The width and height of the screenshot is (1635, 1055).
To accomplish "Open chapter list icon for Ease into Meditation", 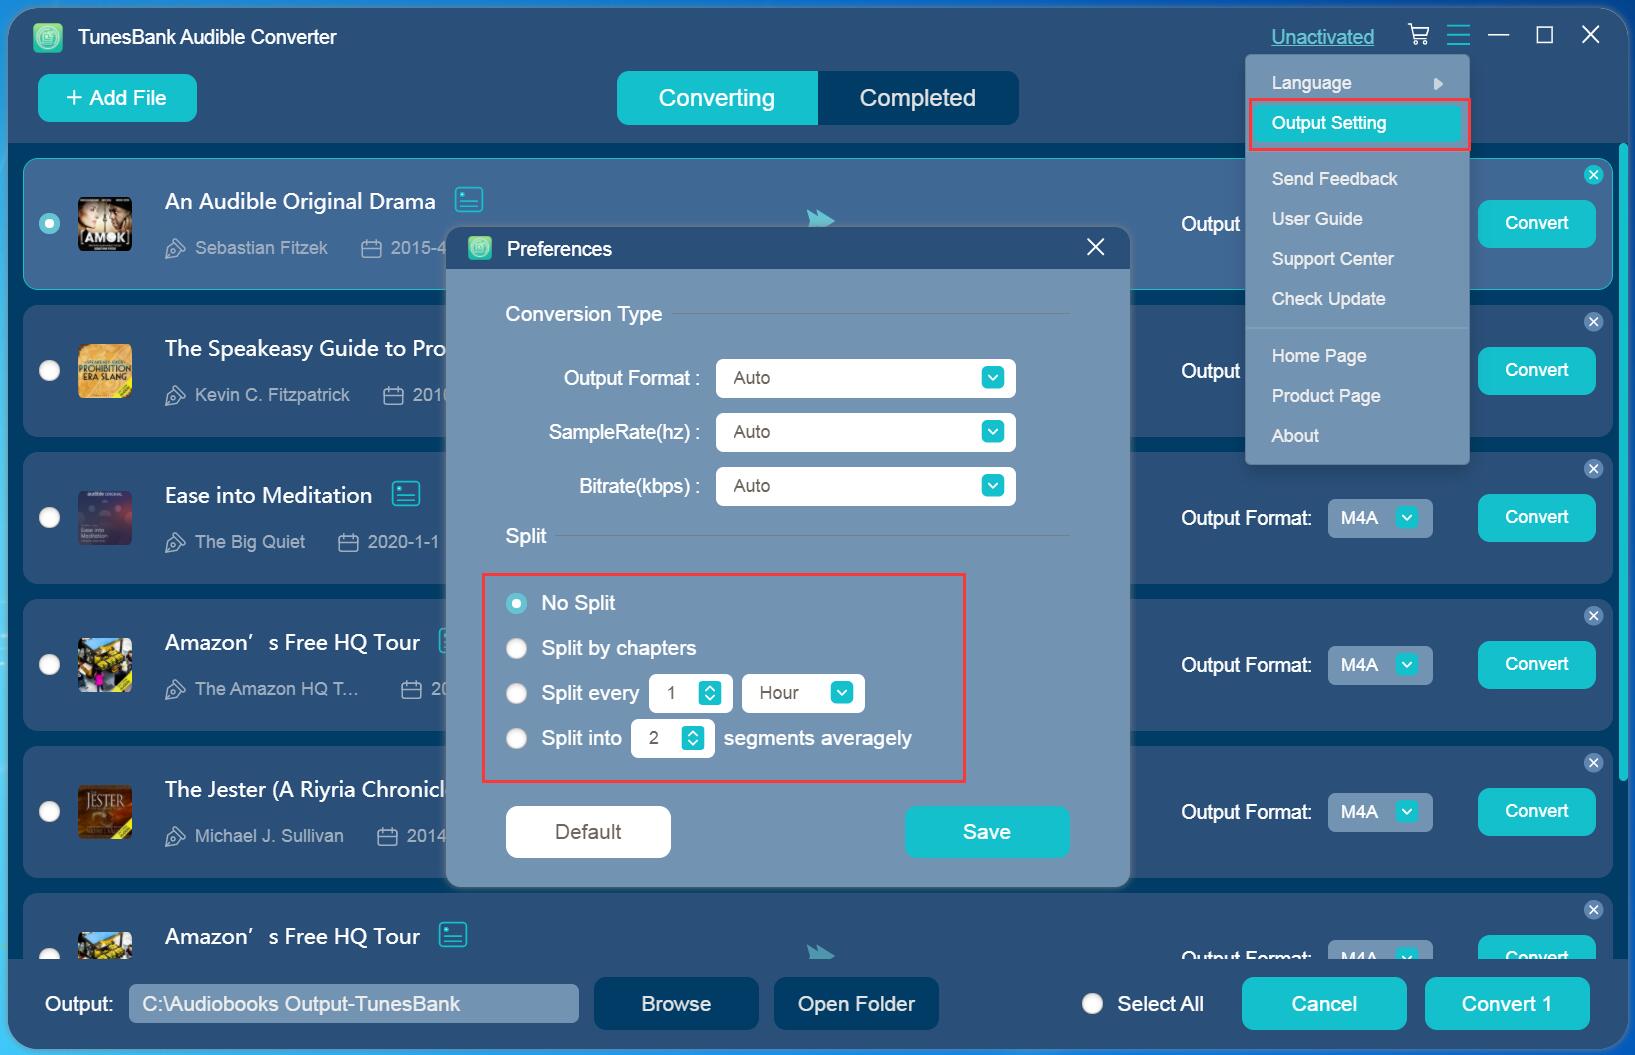I will point(405,494).
